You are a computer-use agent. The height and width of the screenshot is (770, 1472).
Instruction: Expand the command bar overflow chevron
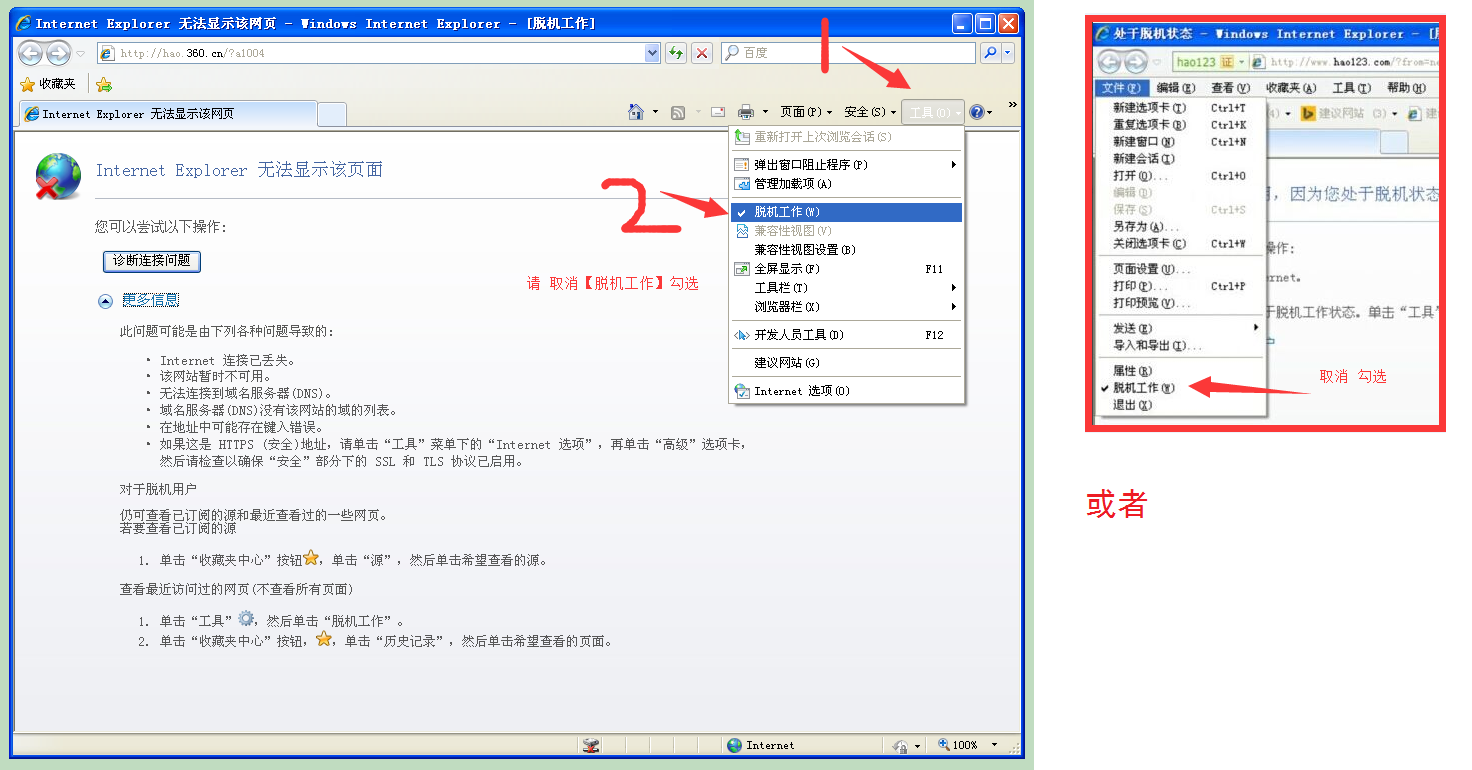tap(1012, 104)
